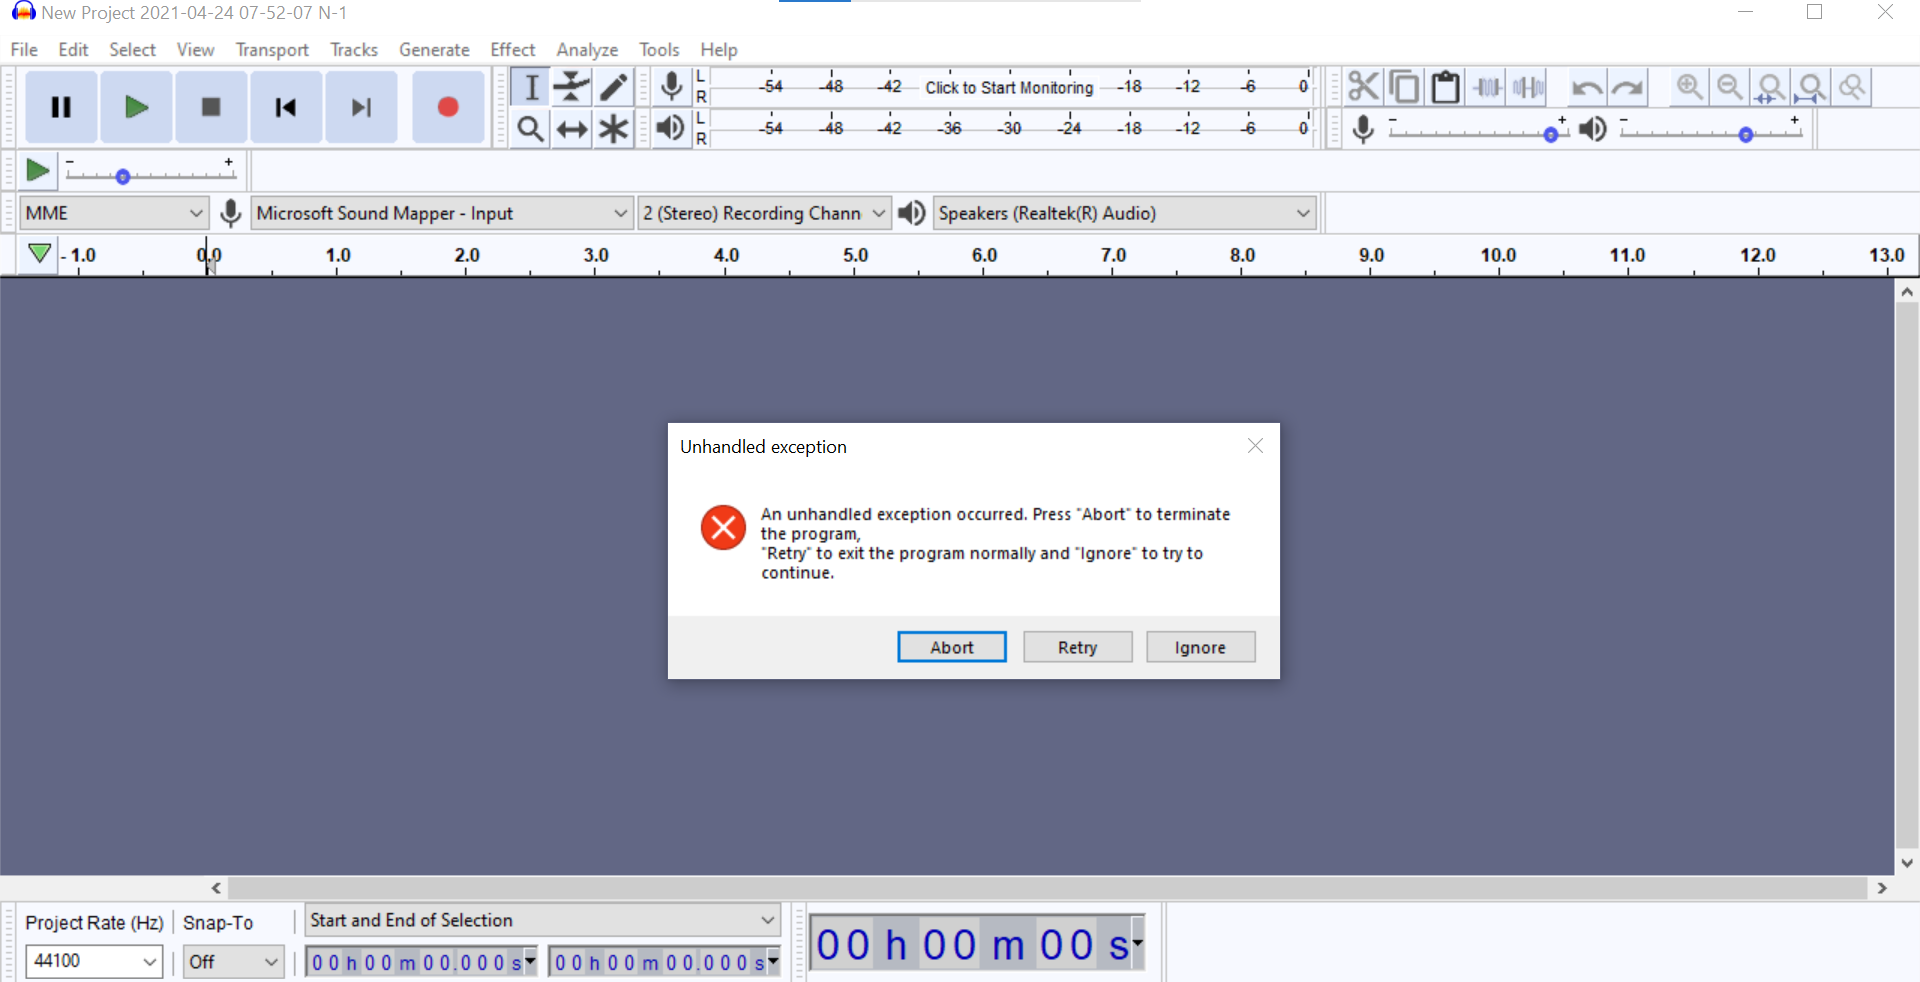Open the Edit menu
This screenshot has height=982, width=1920.
[73, 49]
